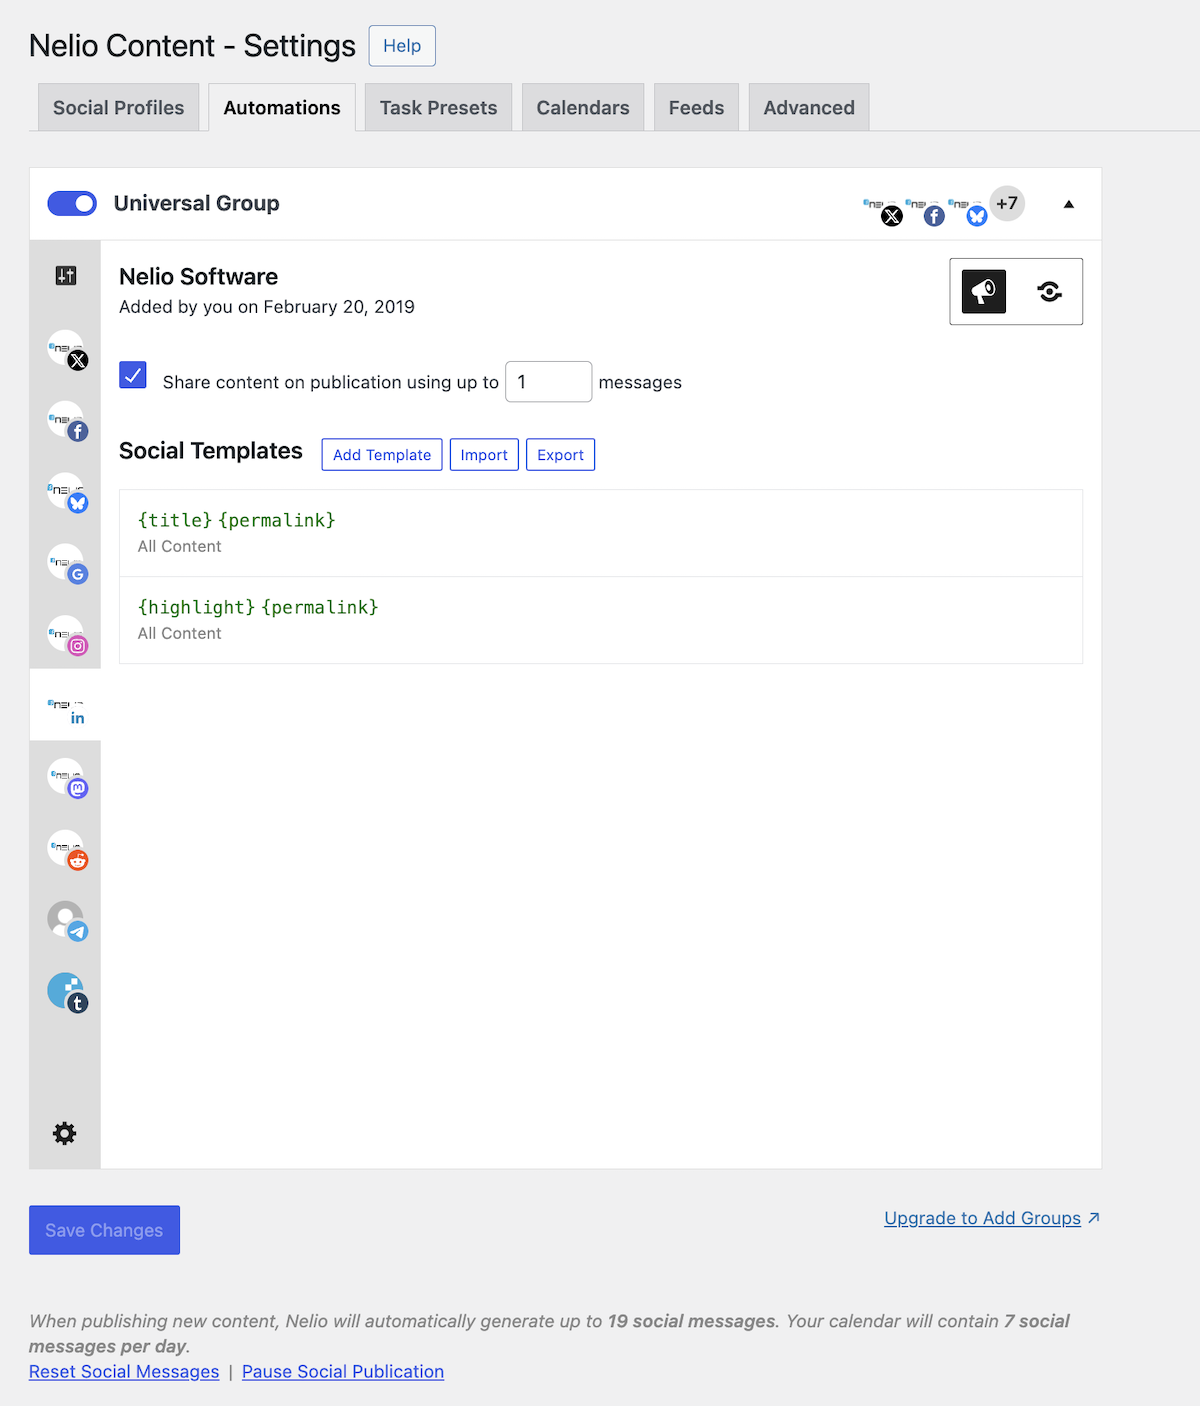This screenshot has width=1200, height=1406.
Task: Click the +7 more profiles badge
Action: click(1007, 204)
